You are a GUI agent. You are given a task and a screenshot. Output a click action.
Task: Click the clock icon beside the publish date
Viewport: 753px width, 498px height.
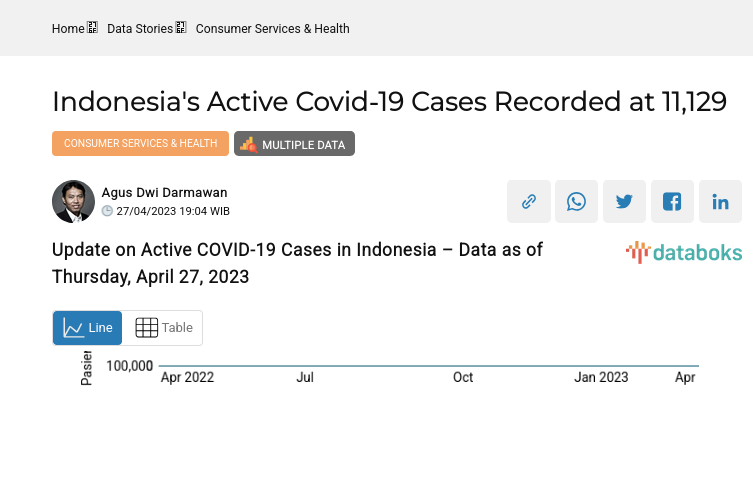tap(108, 211)
